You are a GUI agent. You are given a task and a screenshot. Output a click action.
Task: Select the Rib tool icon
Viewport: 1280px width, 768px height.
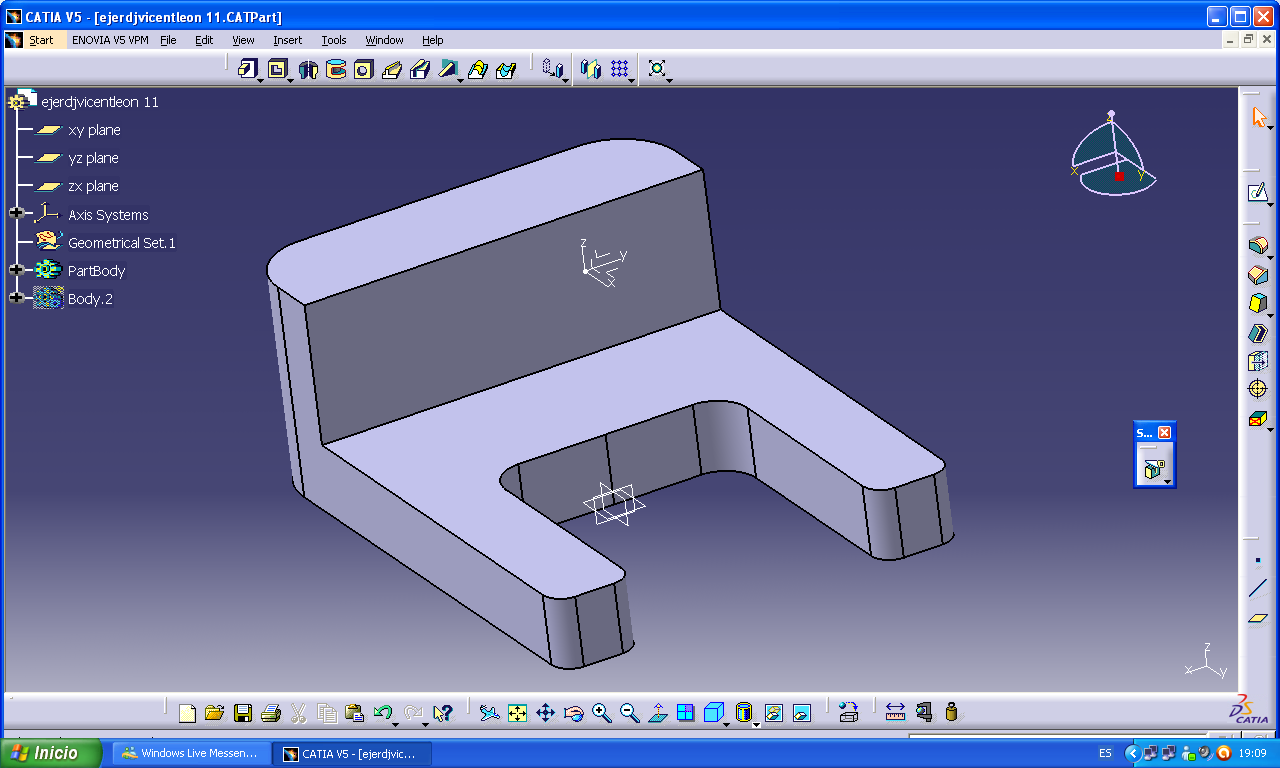pyautogui.click(x=392, y=69)
